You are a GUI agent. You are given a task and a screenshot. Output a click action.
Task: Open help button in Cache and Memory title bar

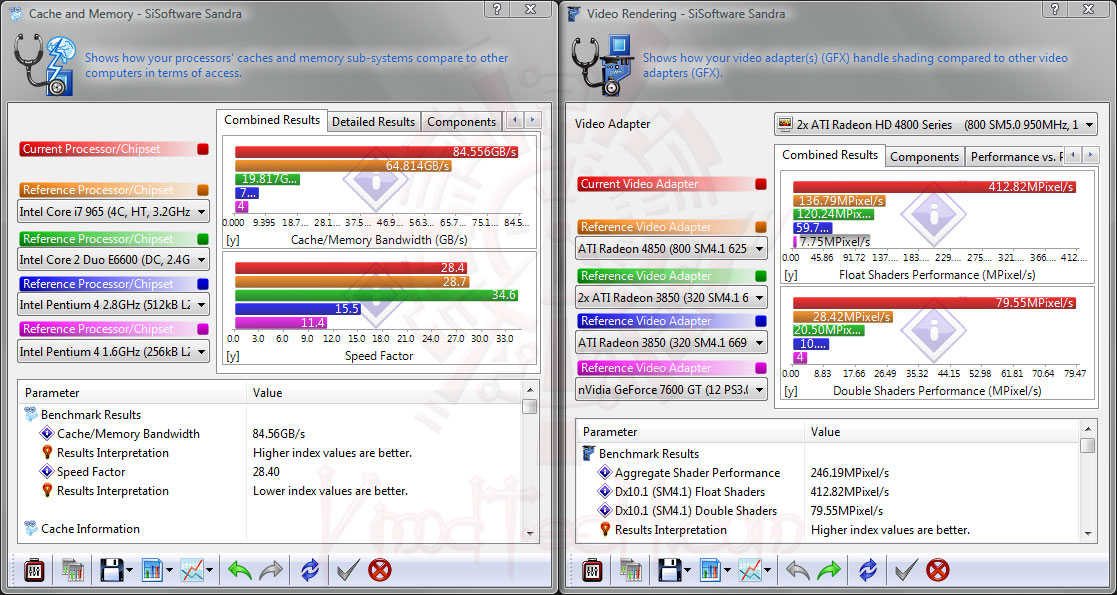click(497, 9)
